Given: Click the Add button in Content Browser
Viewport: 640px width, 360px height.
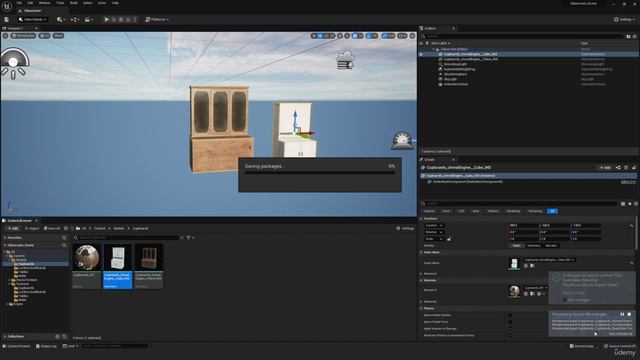Looking at the screenshot, I should point(13,229).
